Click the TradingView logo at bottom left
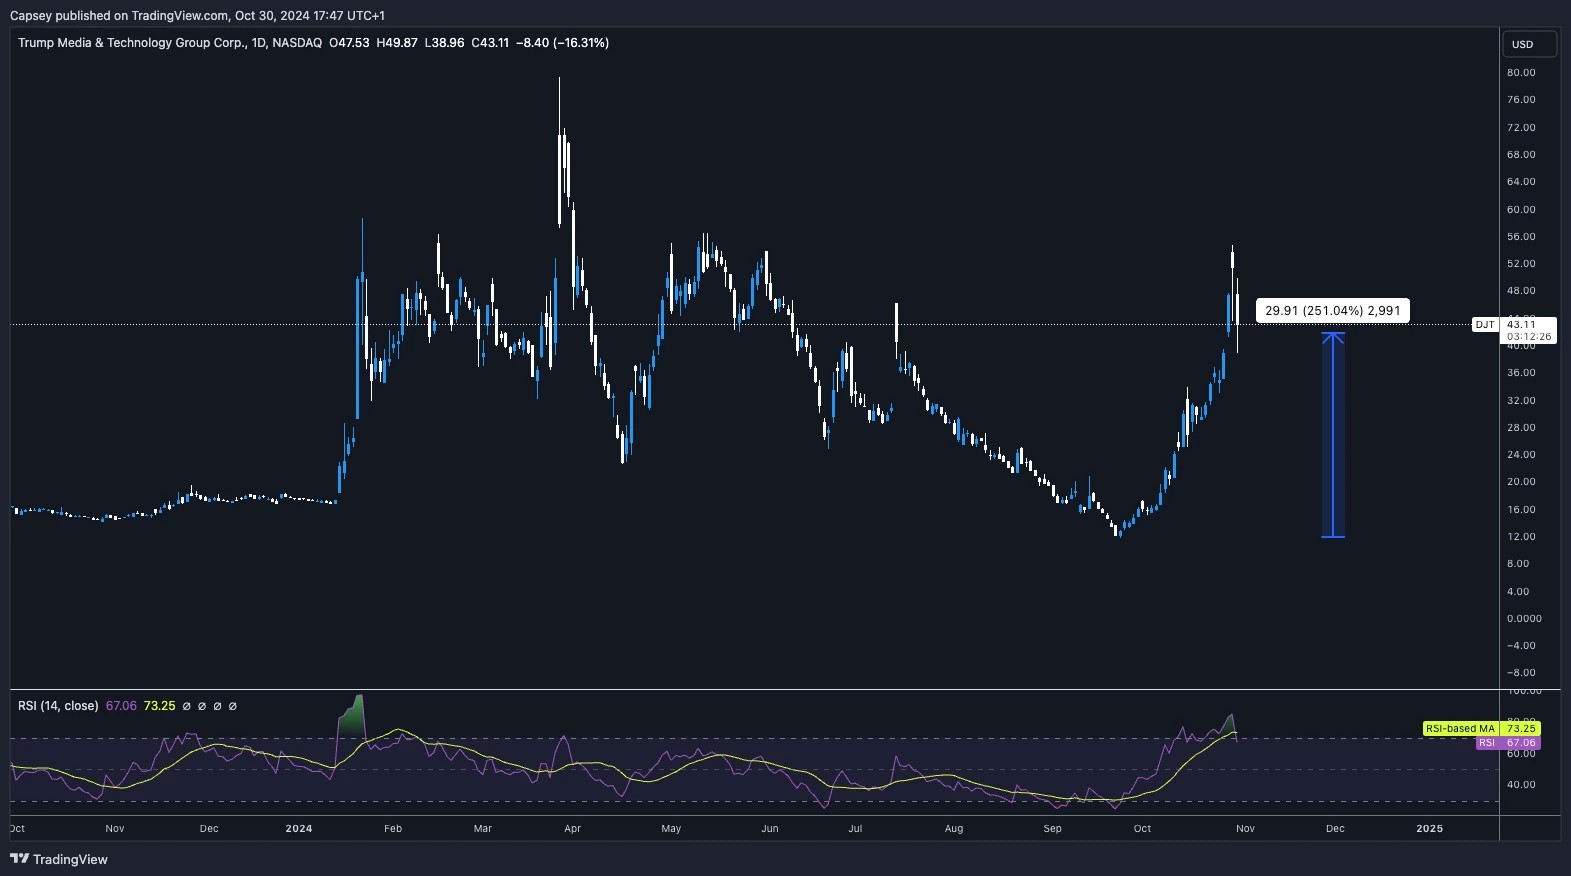This screenshot has height=876, width=1571. click(x=59, y=859)
